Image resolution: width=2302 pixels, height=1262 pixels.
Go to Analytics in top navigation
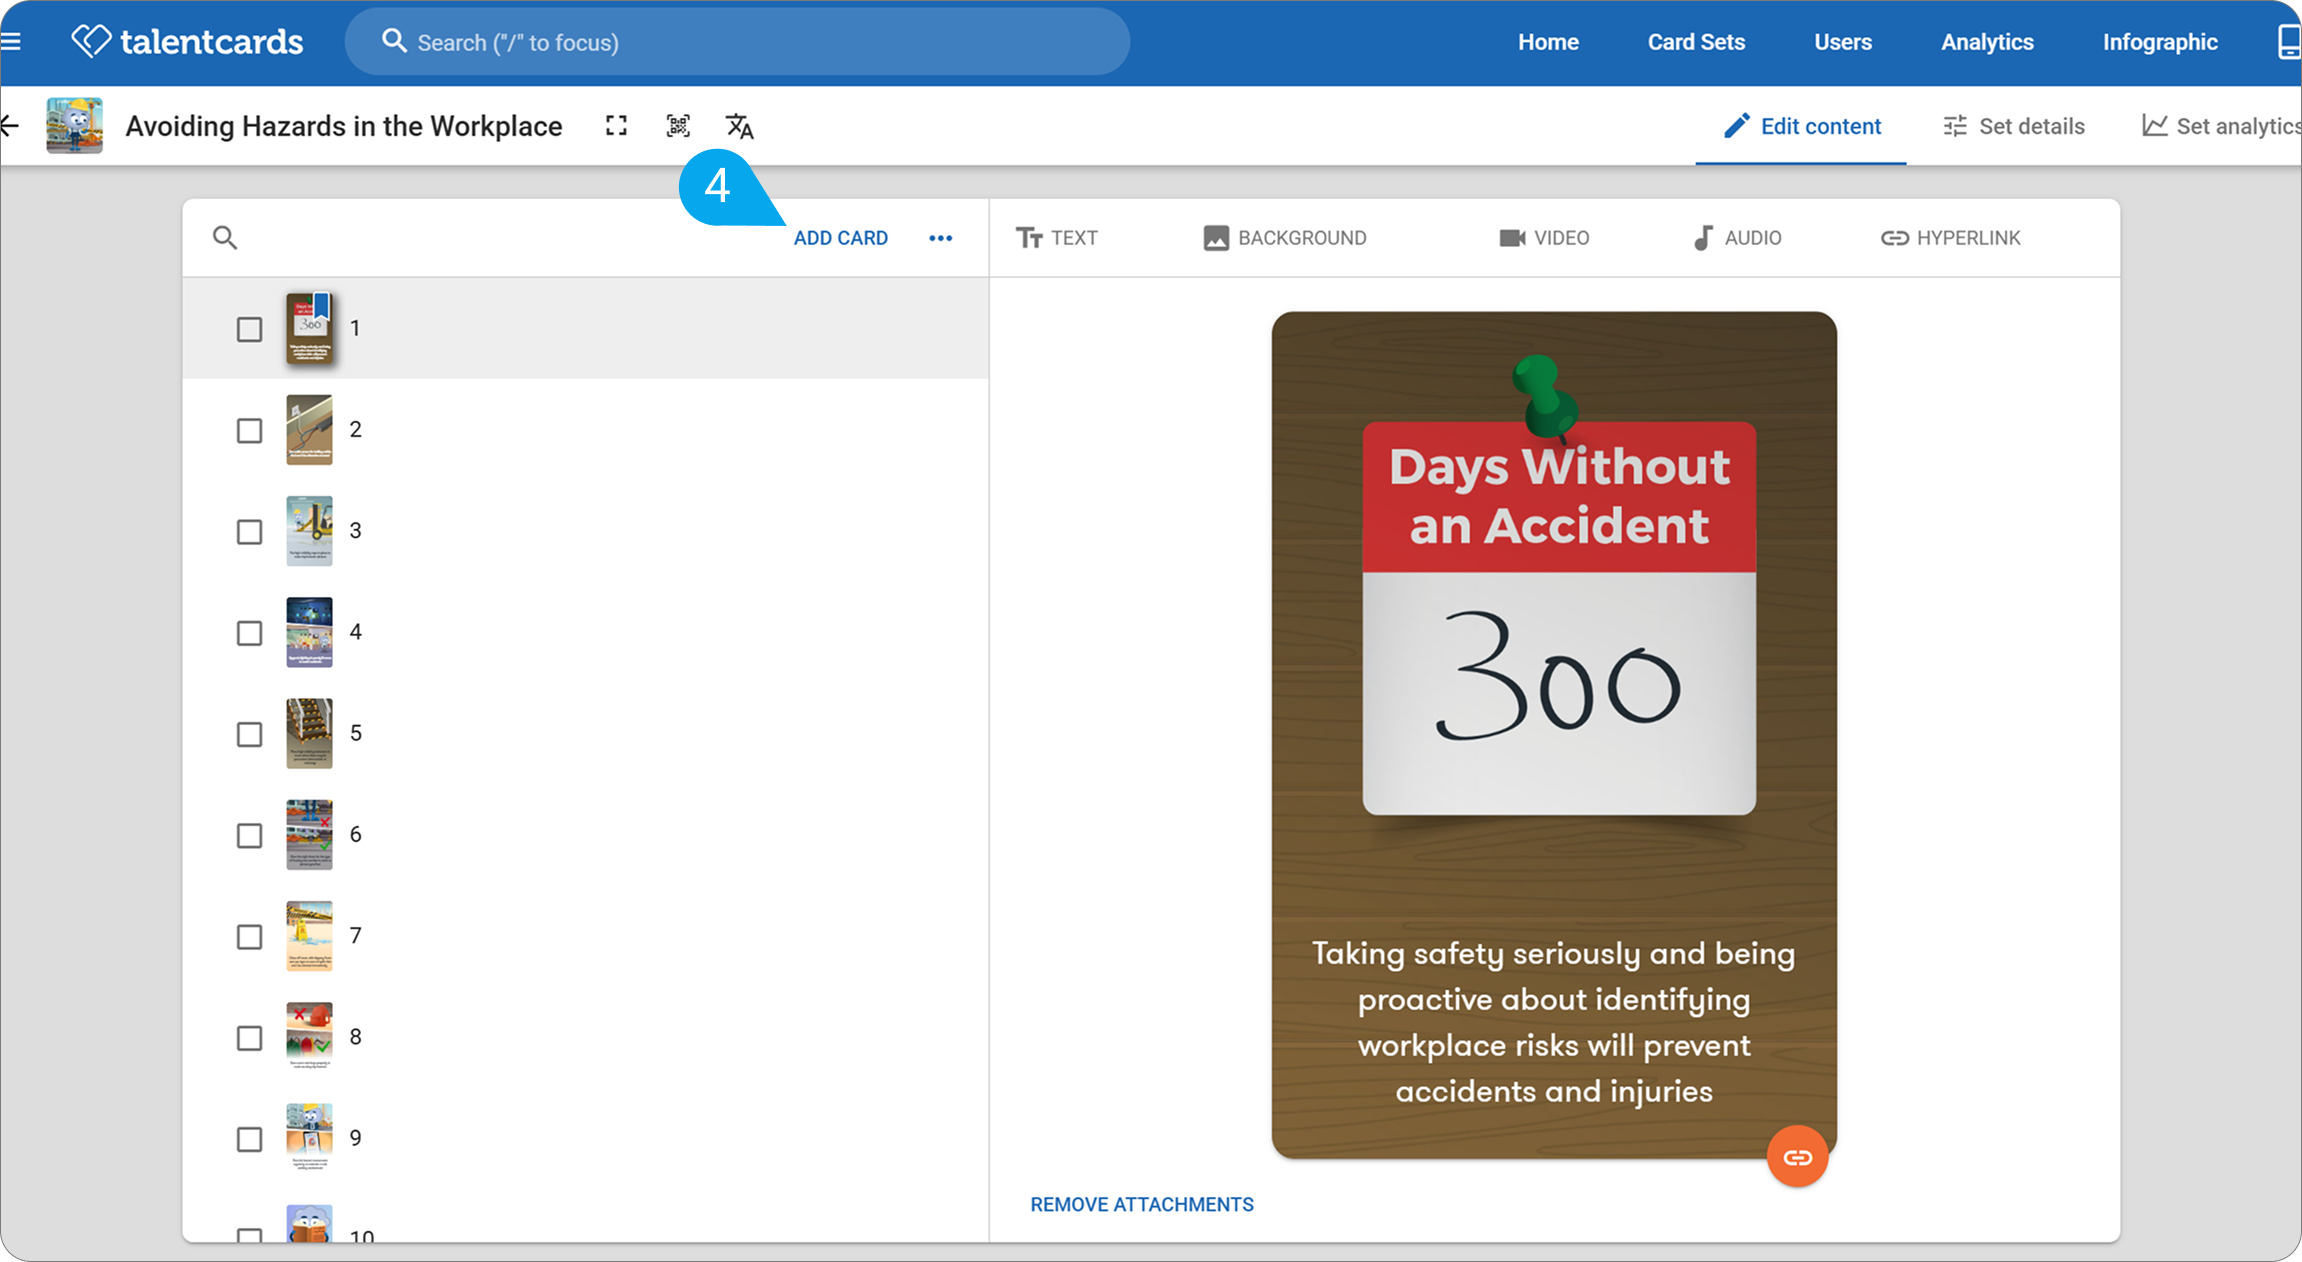[x=1987, y=42]
